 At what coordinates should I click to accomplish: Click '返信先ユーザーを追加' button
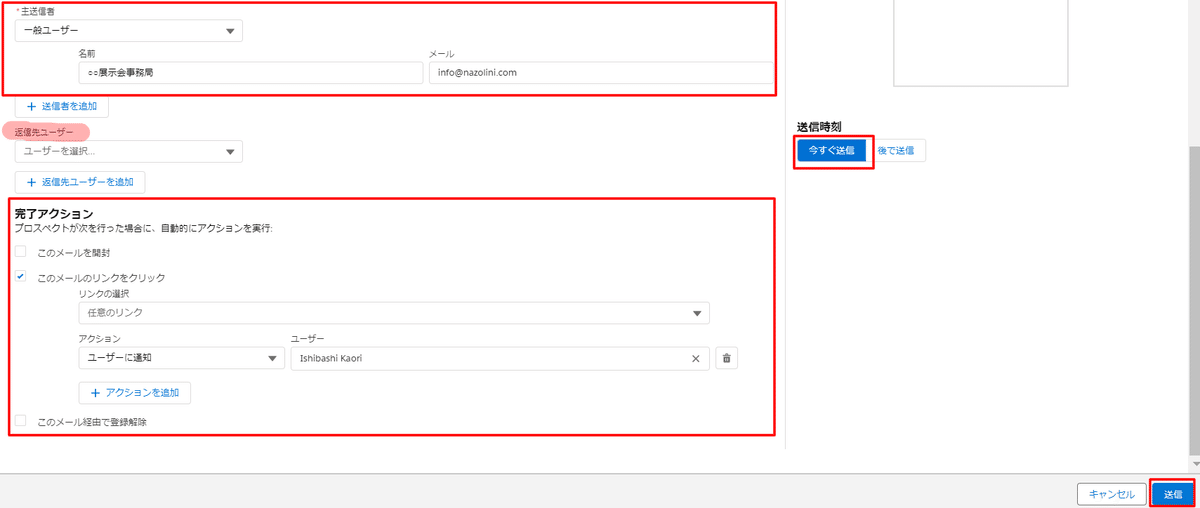click(80, 182)
